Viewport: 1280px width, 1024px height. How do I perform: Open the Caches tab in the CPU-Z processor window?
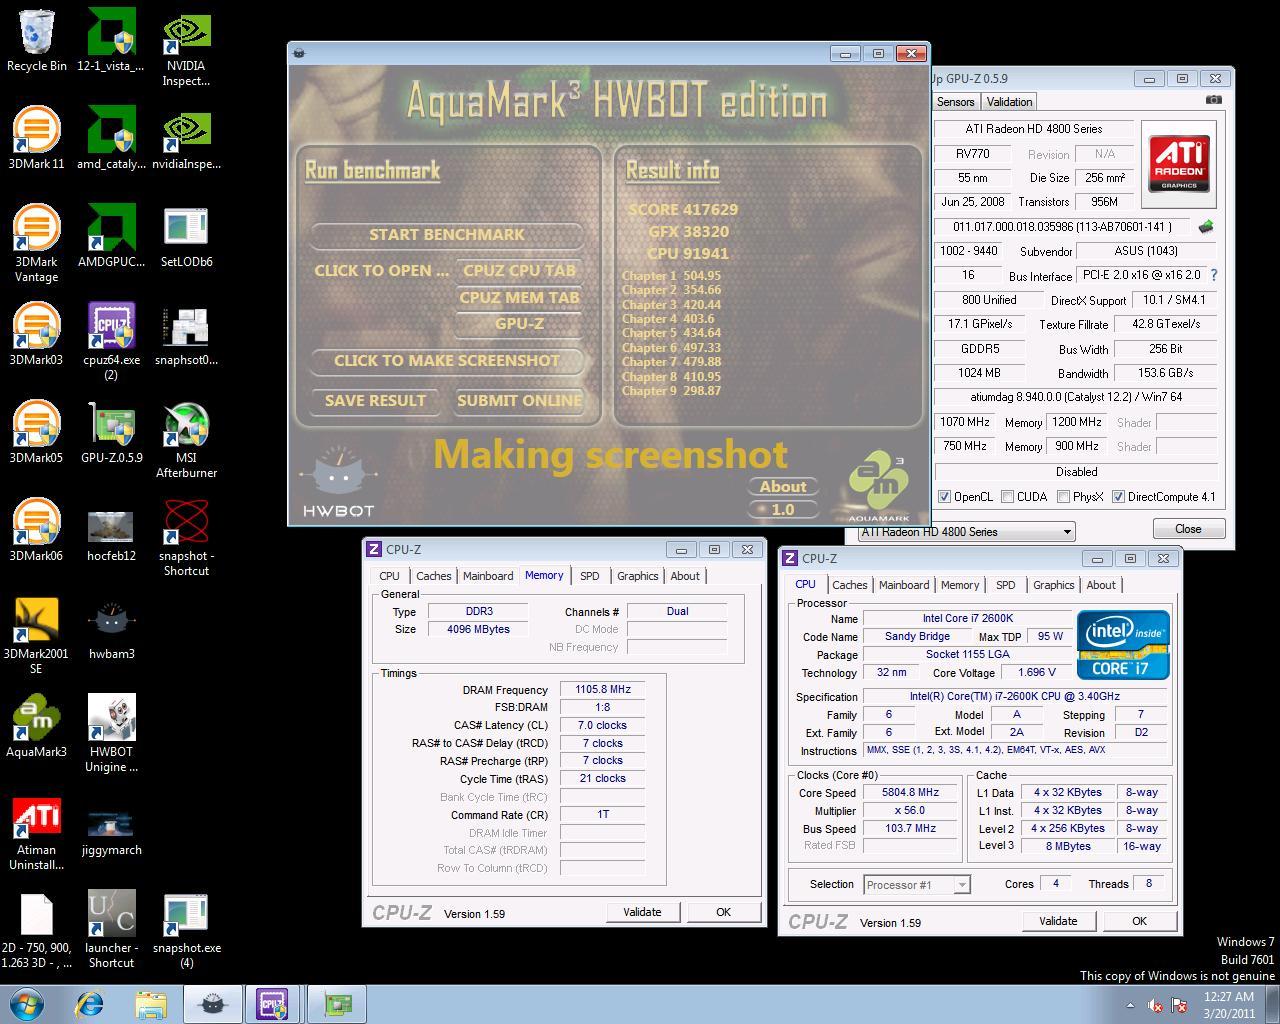(x=849, y=585)
